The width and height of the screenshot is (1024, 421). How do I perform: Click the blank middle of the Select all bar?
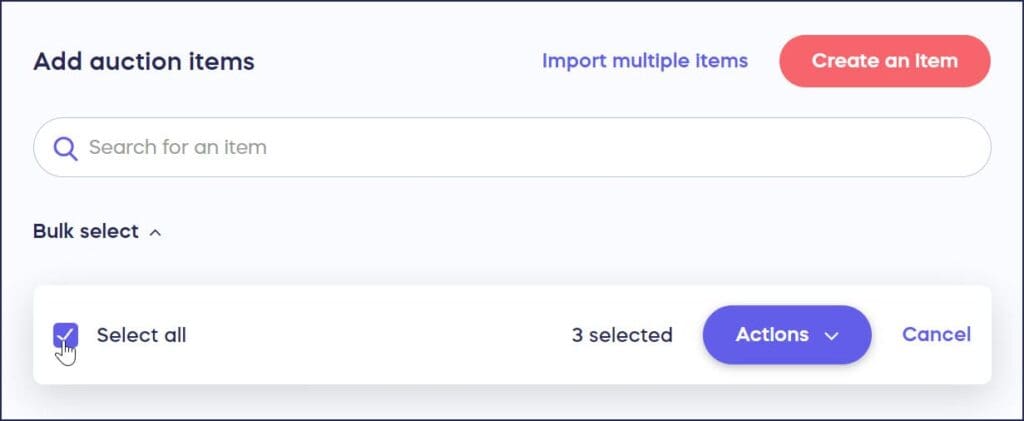pyautogui.click(x=380, y=335)
